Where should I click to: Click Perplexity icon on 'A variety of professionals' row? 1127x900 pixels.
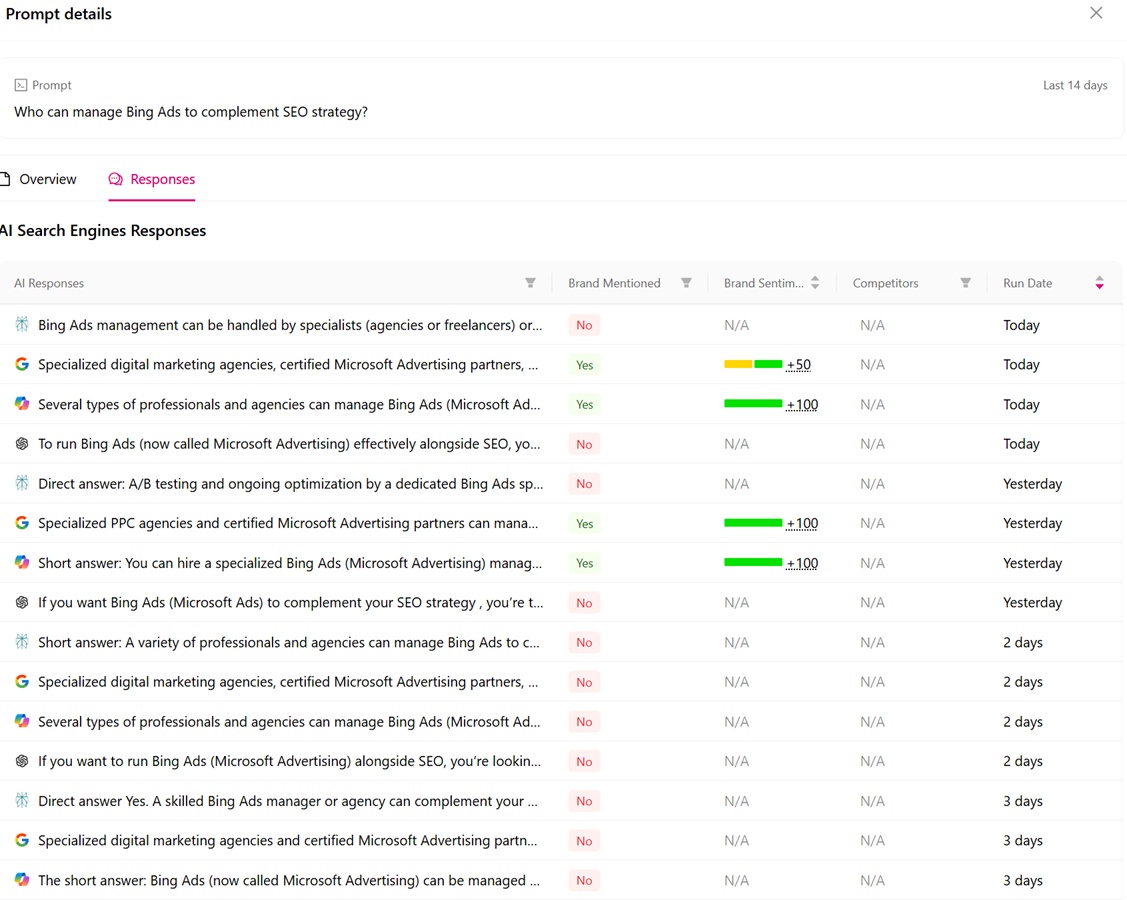22,642
